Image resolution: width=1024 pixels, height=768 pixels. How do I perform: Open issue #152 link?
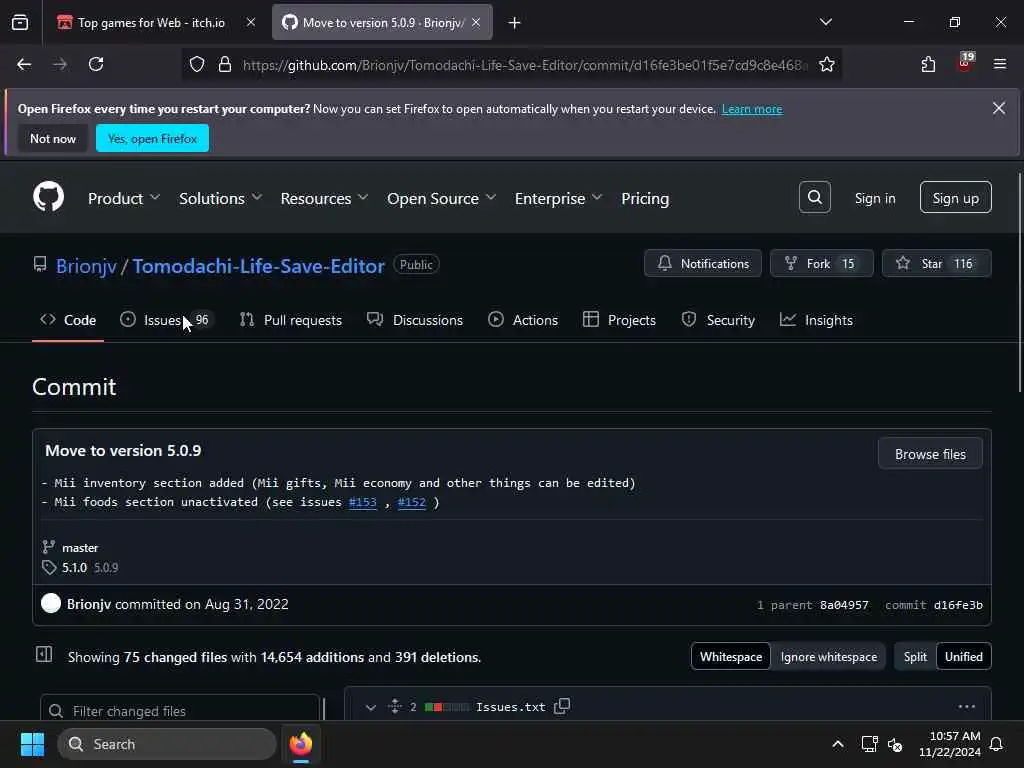[411, 502]
